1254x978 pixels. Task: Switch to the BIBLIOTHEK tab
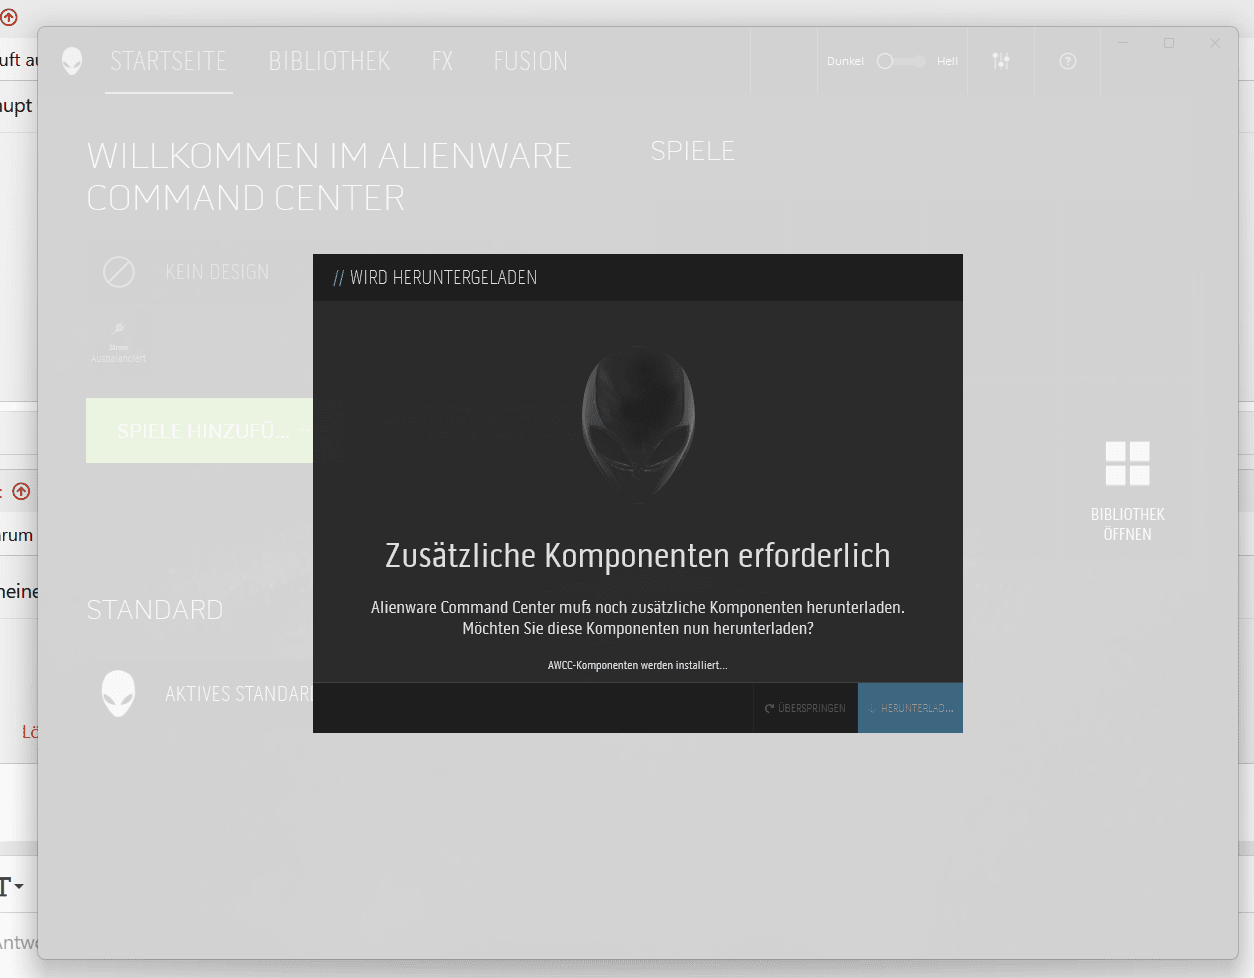pyautogui.click(x=329, y=61)
